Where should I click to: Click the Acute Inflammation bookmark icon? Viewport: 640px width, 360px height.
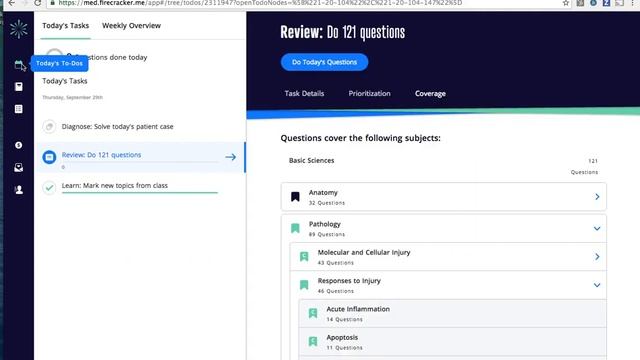pos(313,313)
